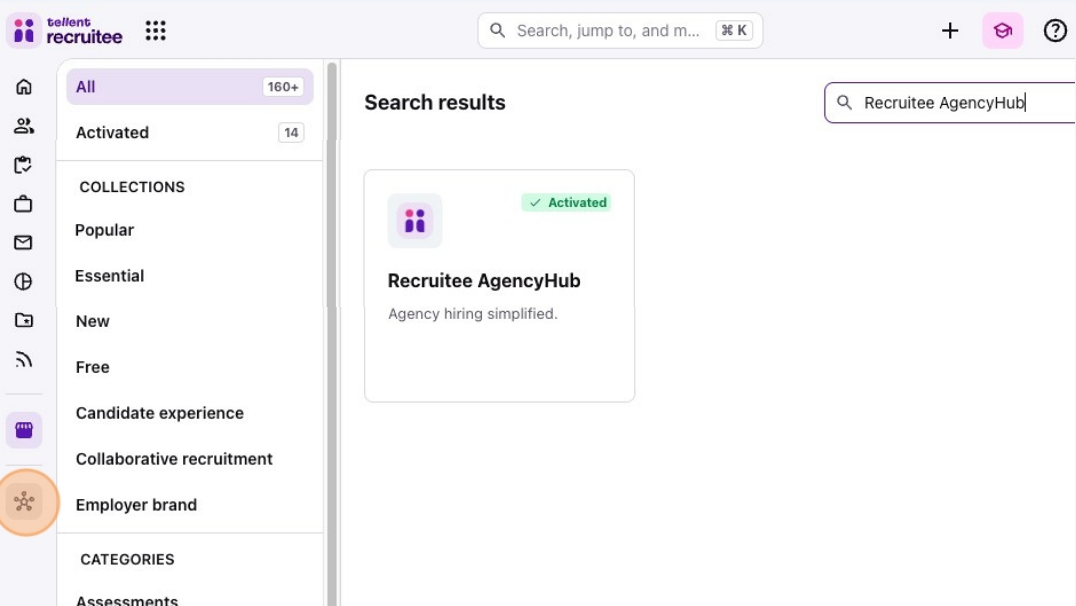The image size is (1076, 606).
Task: Open the feed broadcast icon
Action: (x=23, y=360)
